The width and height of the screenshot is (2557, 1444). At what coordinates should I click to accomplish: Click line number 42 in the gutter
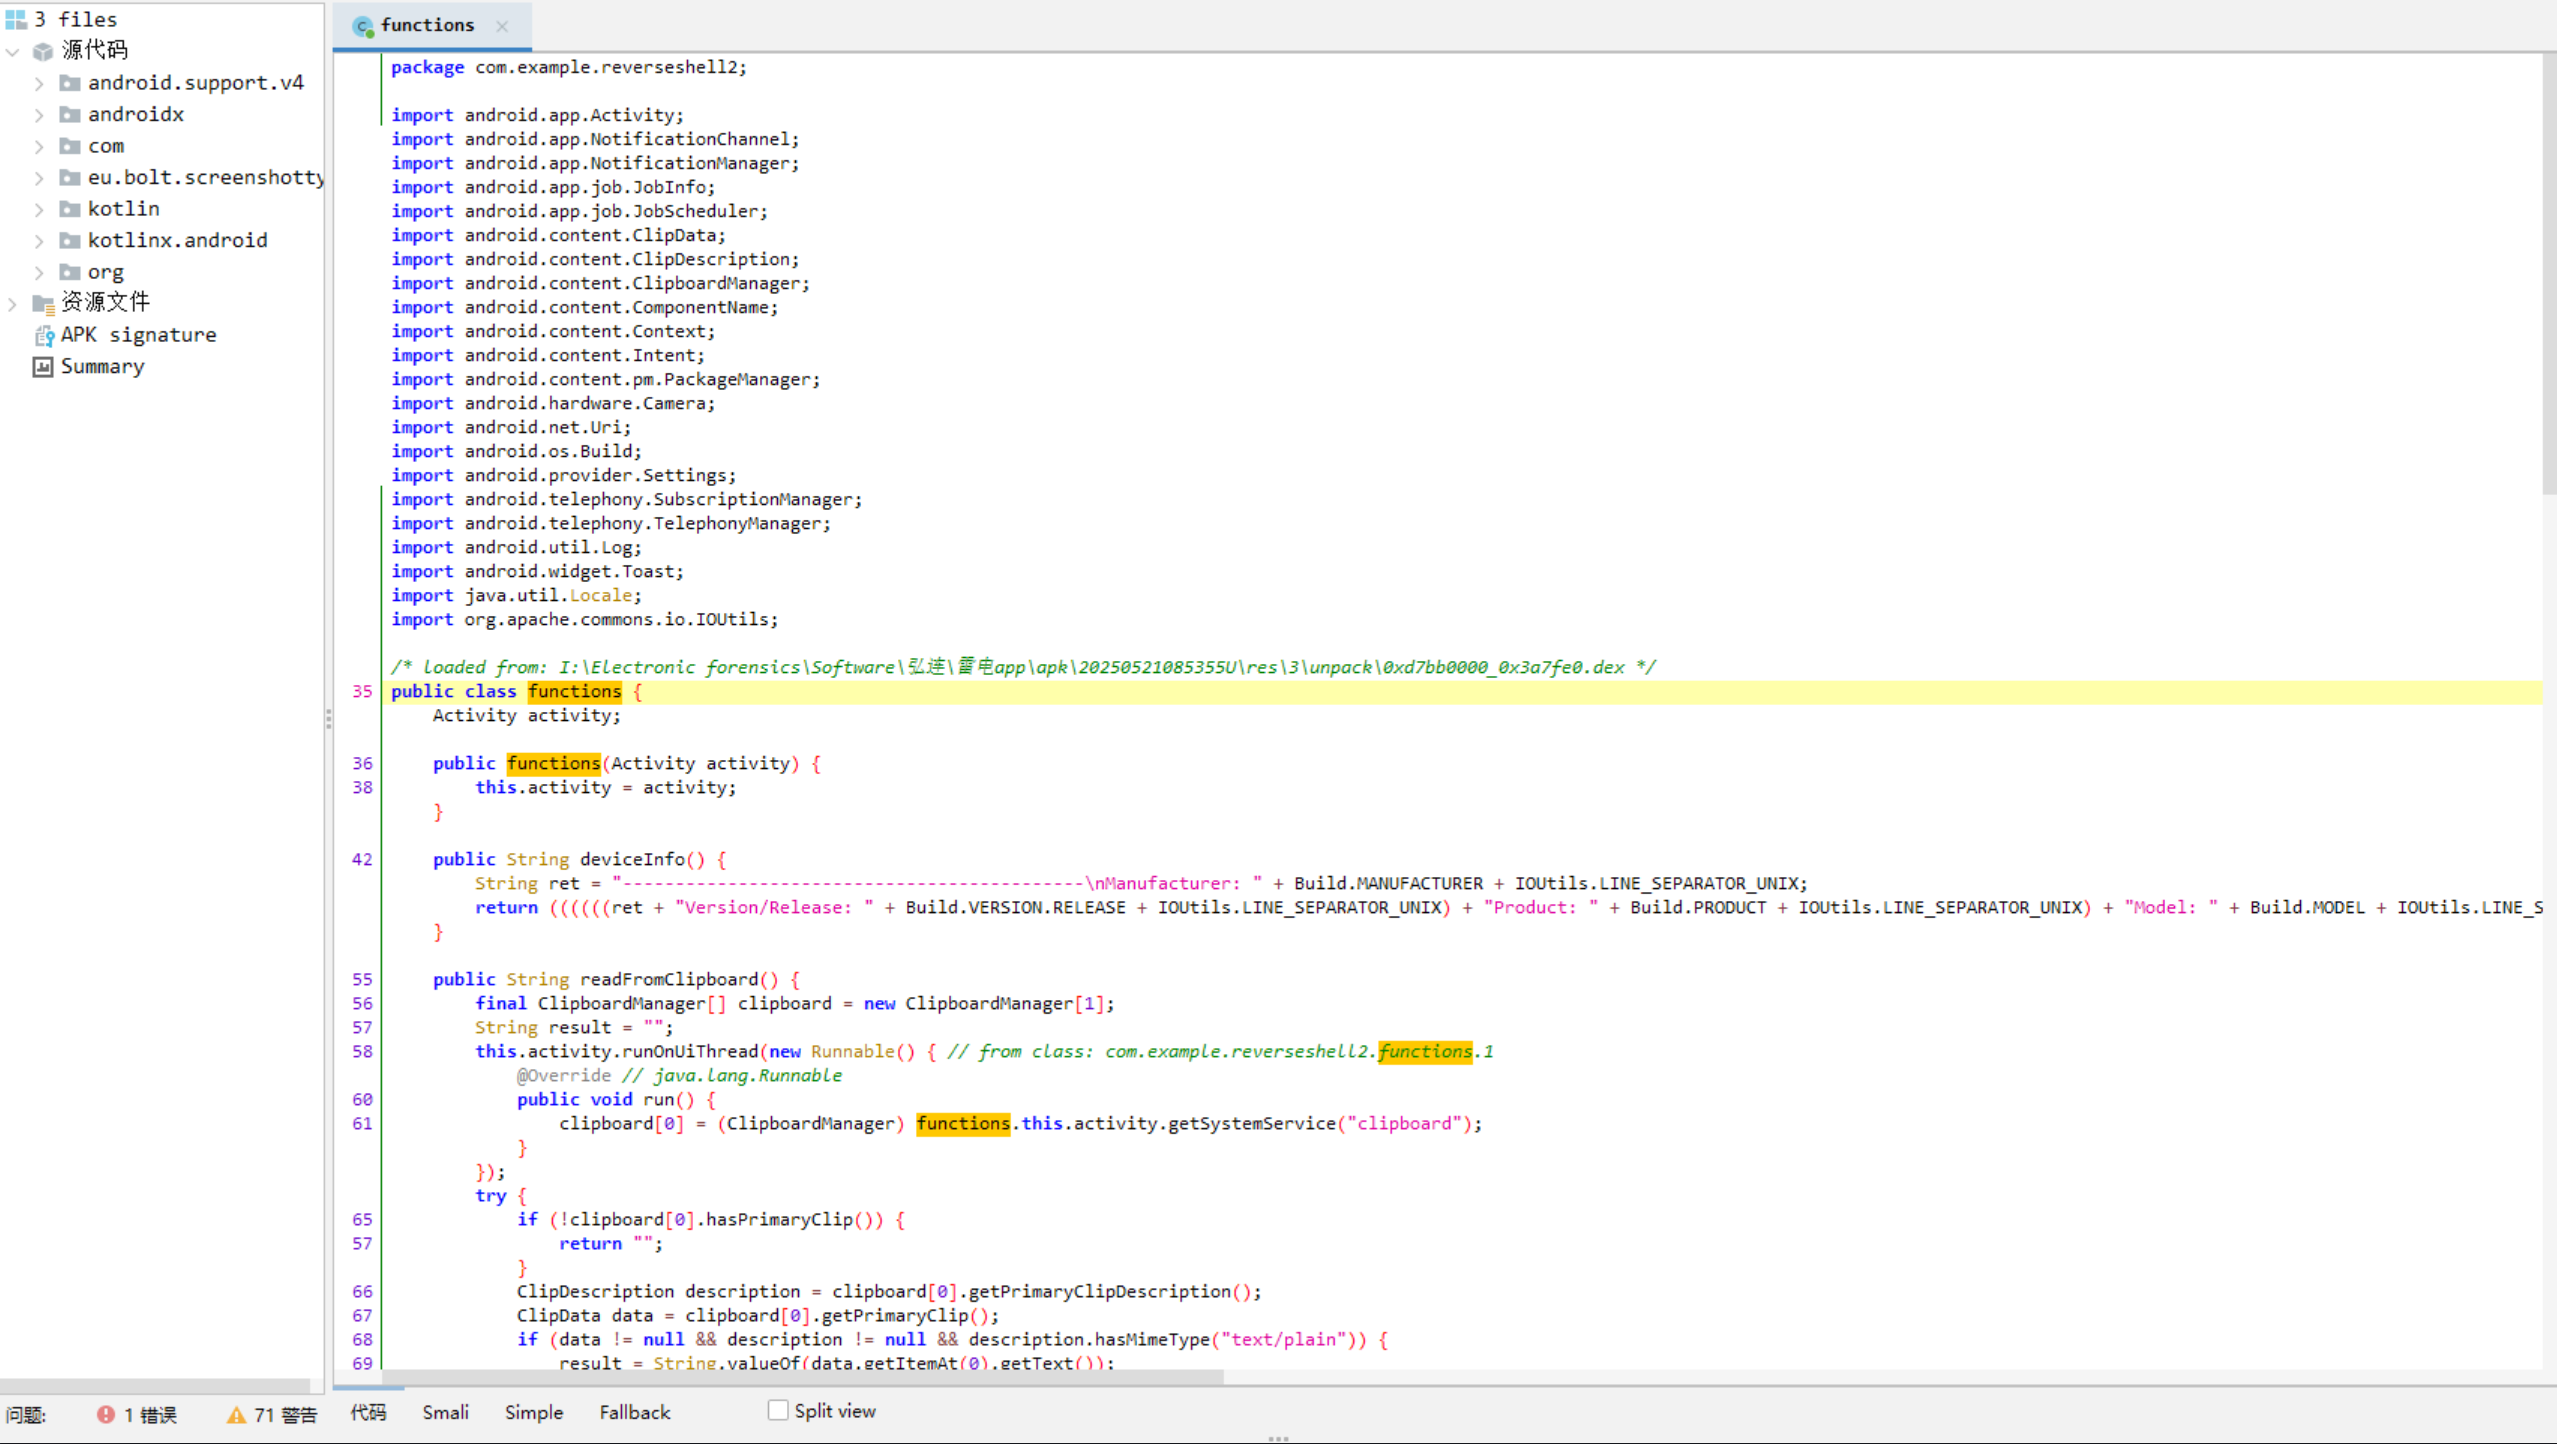pos(362,859)
